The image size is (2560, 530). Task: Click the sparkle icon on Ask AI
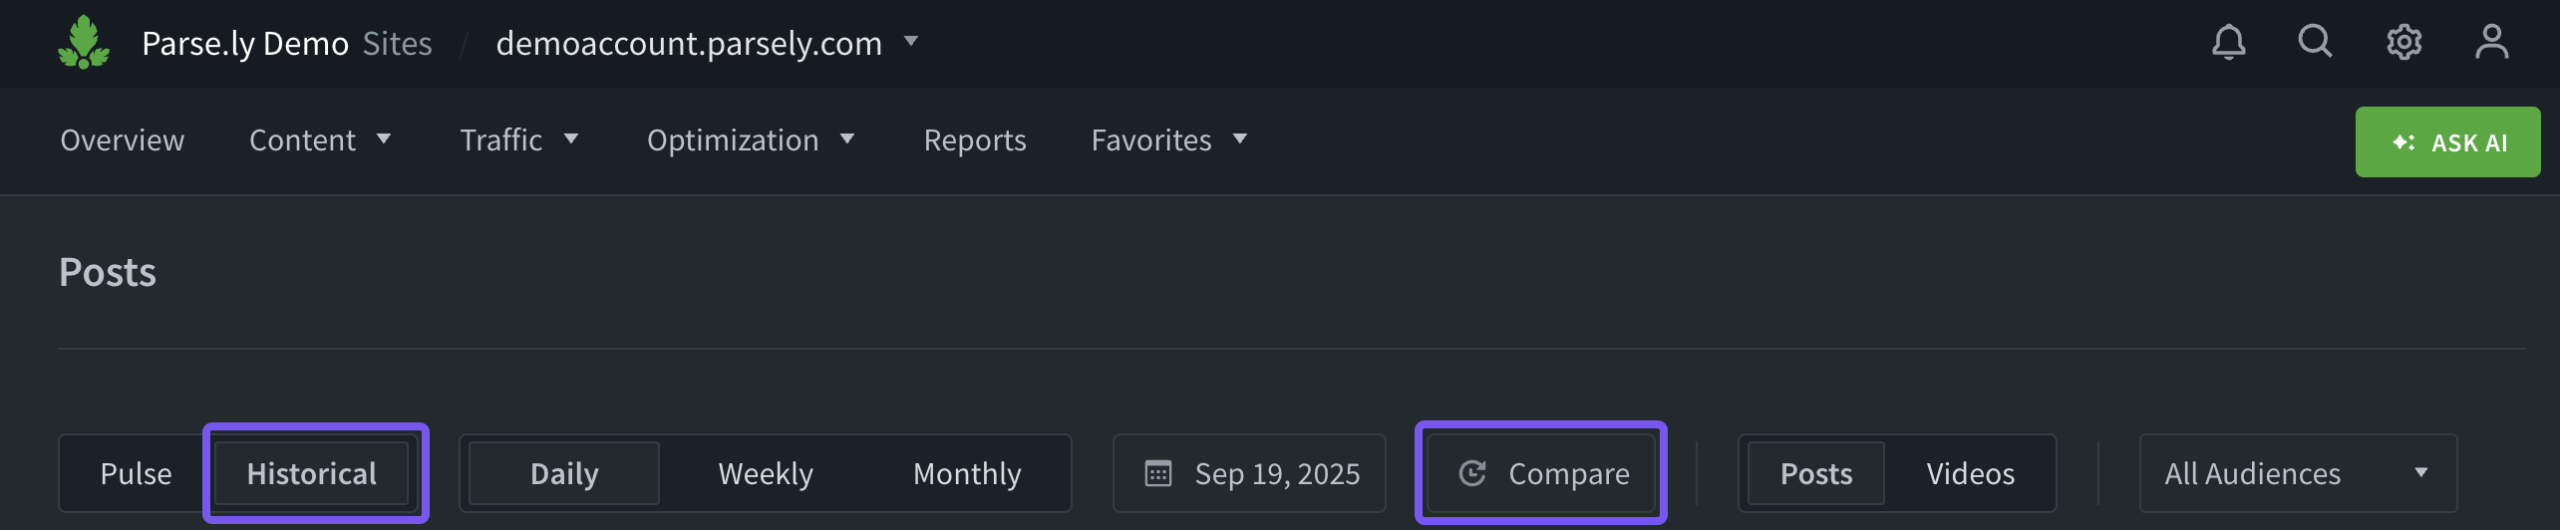click(2403, 143)
